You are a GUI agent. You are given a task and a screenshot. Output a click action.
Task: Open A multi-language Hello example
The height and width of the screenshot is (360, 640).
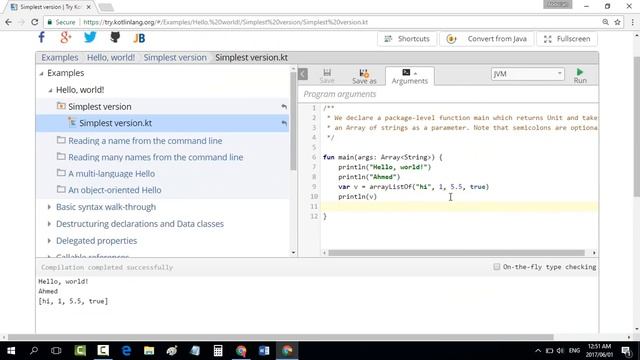pos(111,173)
